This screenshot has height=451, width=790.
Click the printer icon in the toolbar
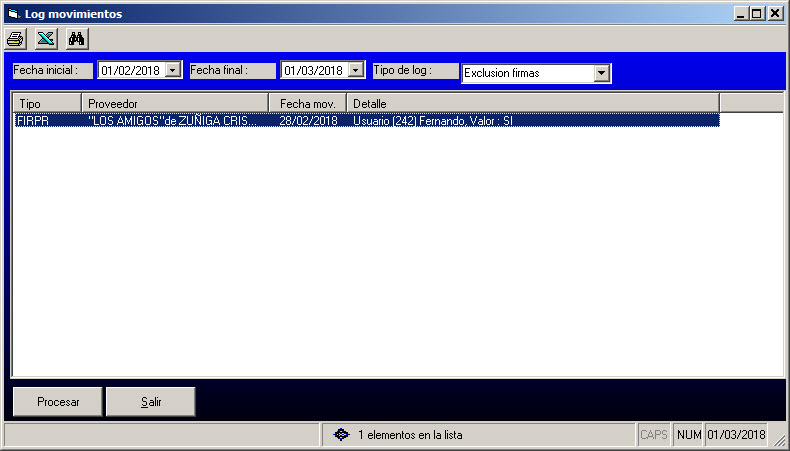tap(15, 39)
